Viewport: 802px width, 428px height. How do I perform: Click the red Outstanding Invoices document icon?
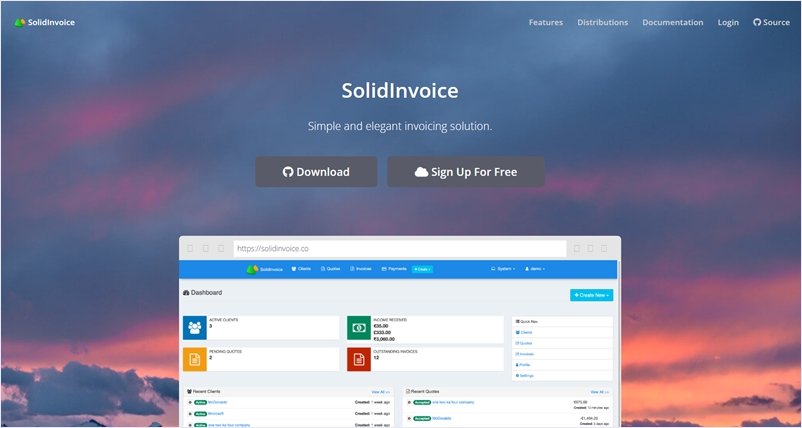click(359, 359)
